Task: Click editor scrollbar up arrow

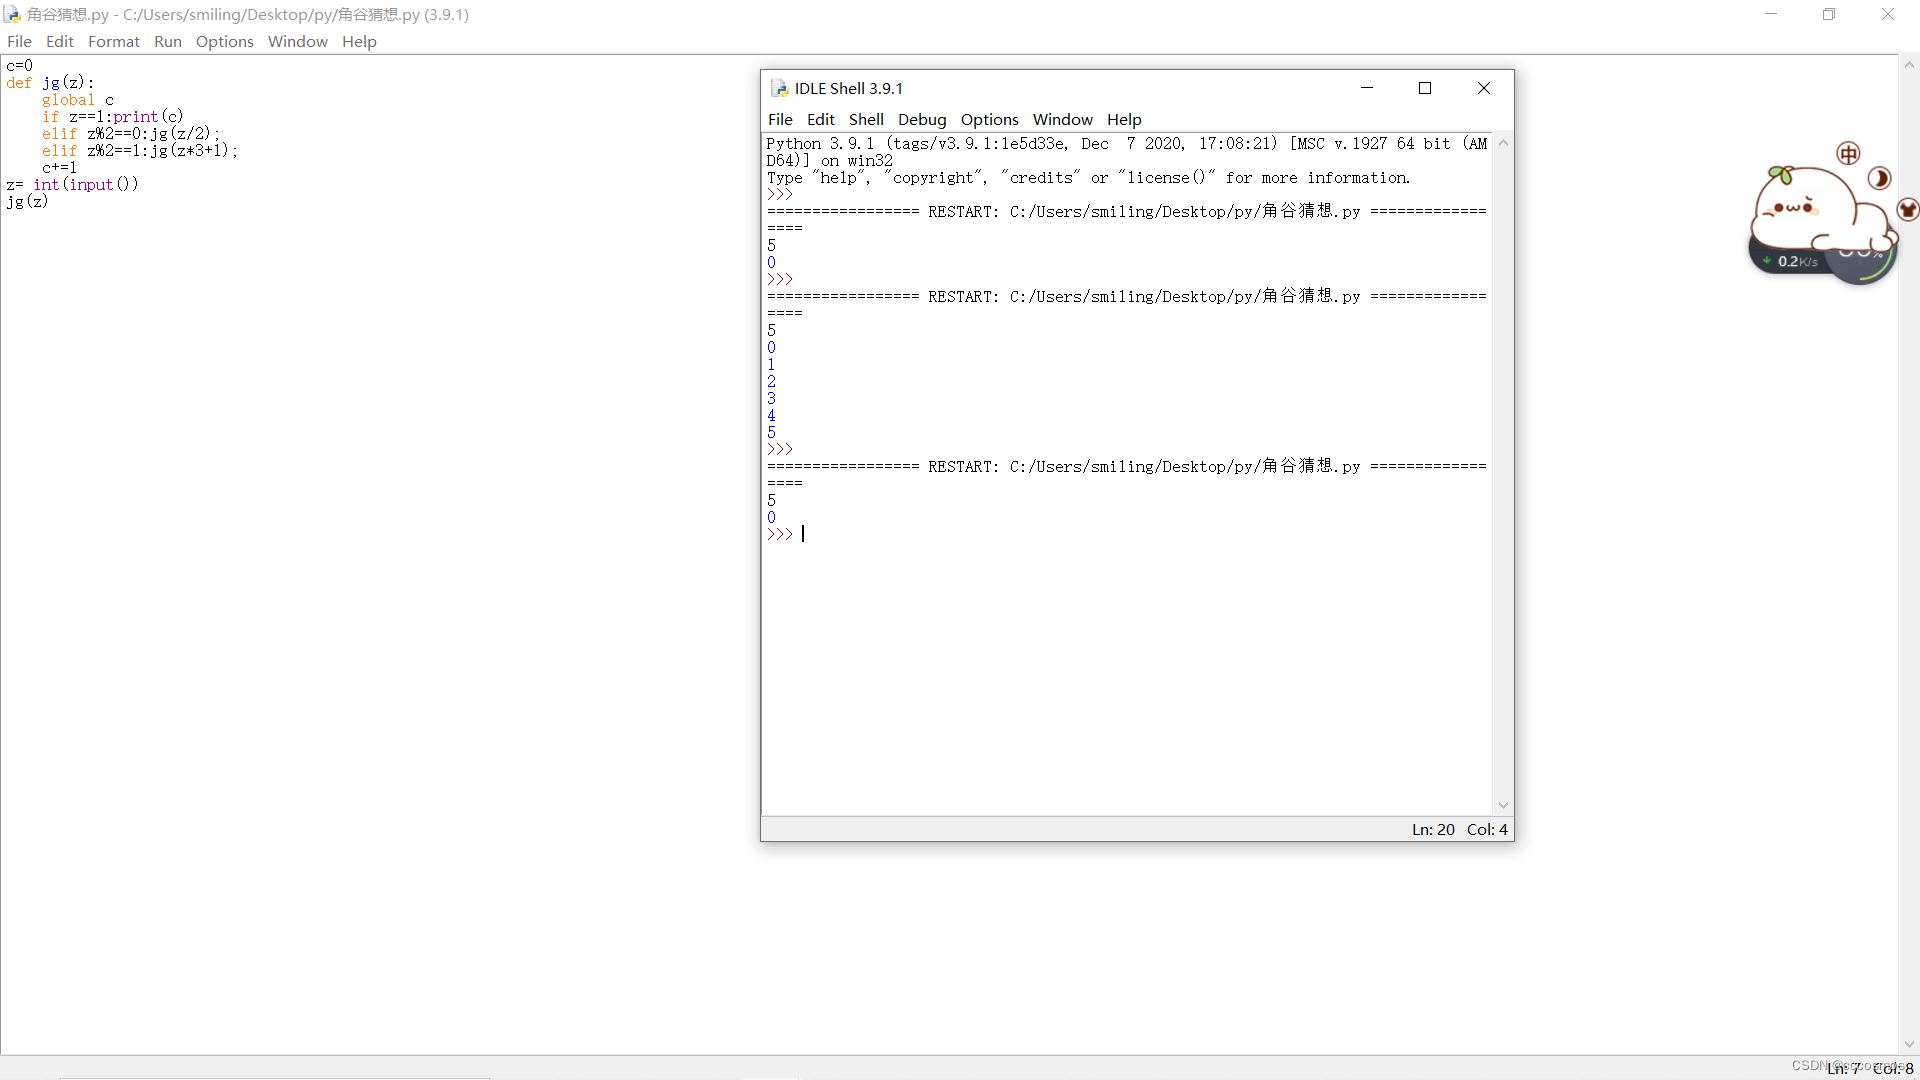Action: coord(1909,65)
